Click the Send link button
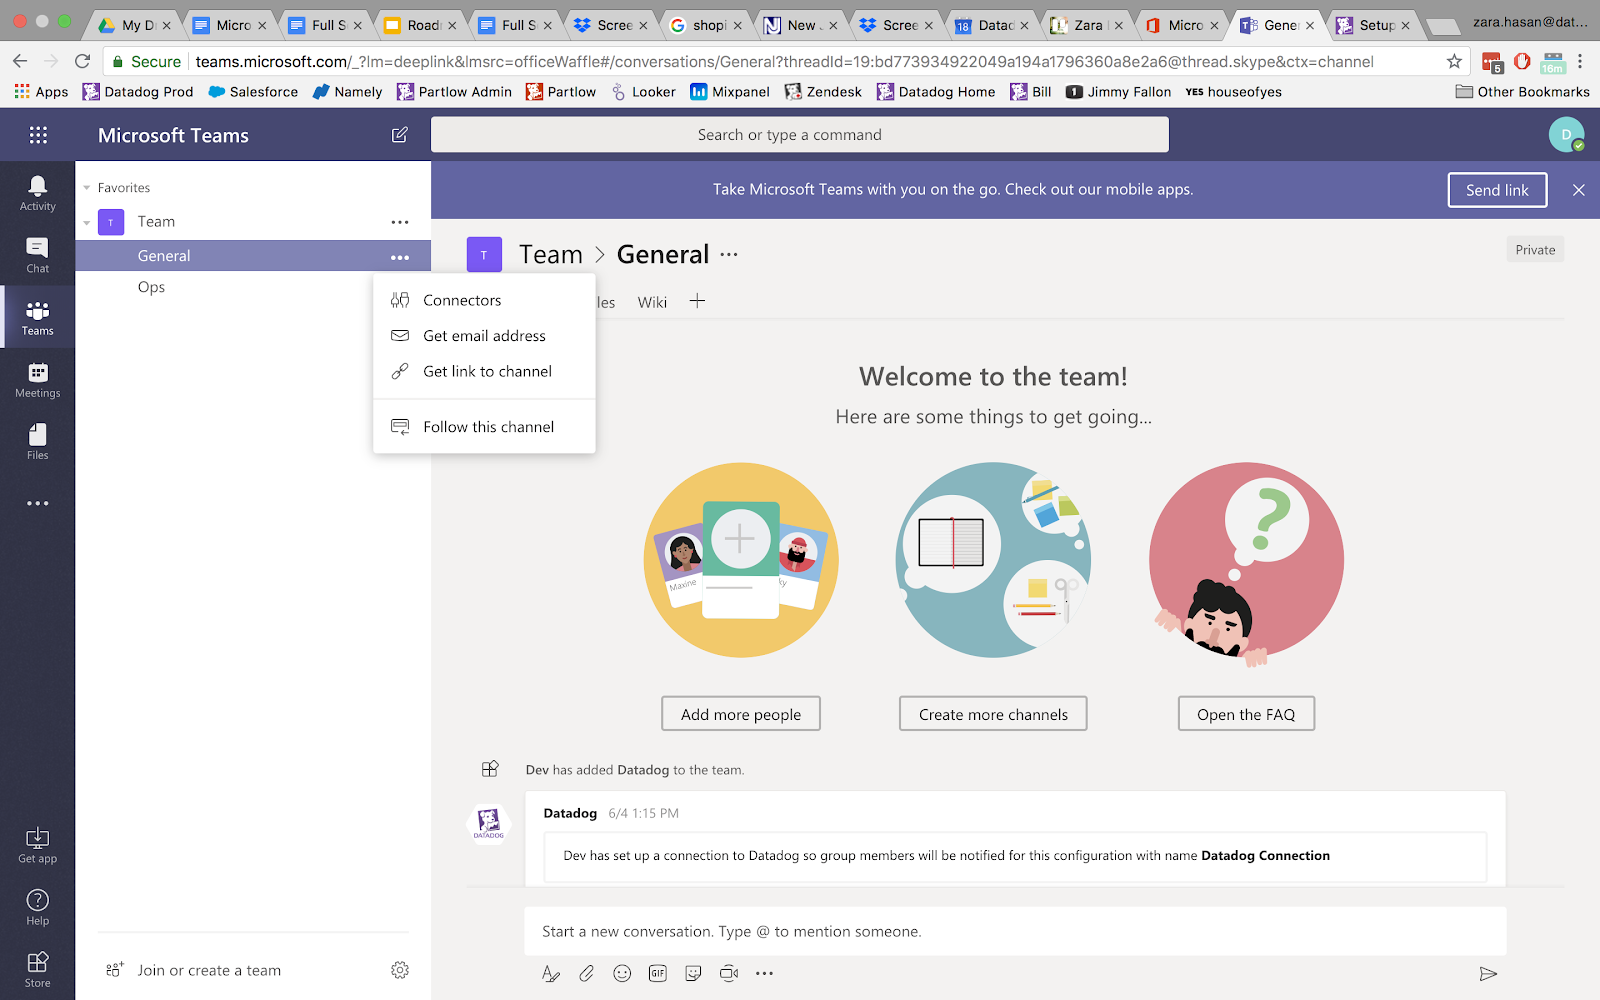 [x=1497, y=190]
